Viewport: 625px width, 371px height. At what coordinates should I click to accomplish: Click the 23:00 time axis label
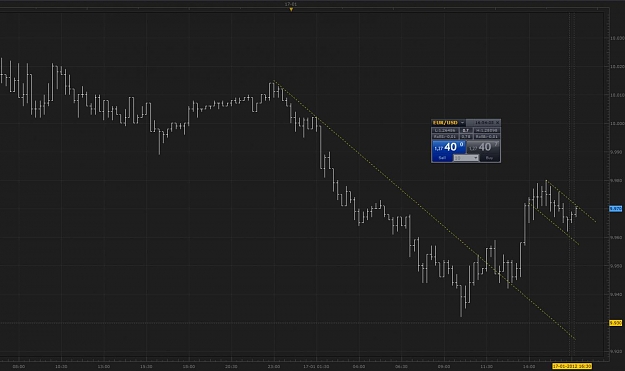tap(273, 366)
